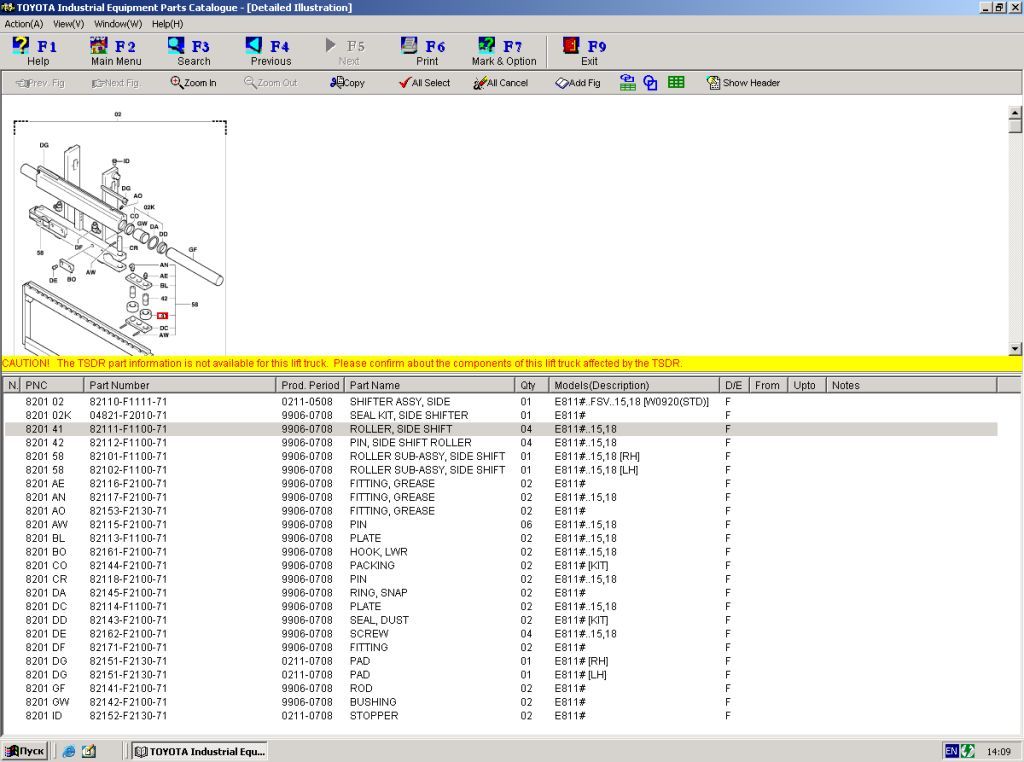Screen dimensions: 1024x762
Task: Click Zoom Out toolbar button
Action: (270, 83)
